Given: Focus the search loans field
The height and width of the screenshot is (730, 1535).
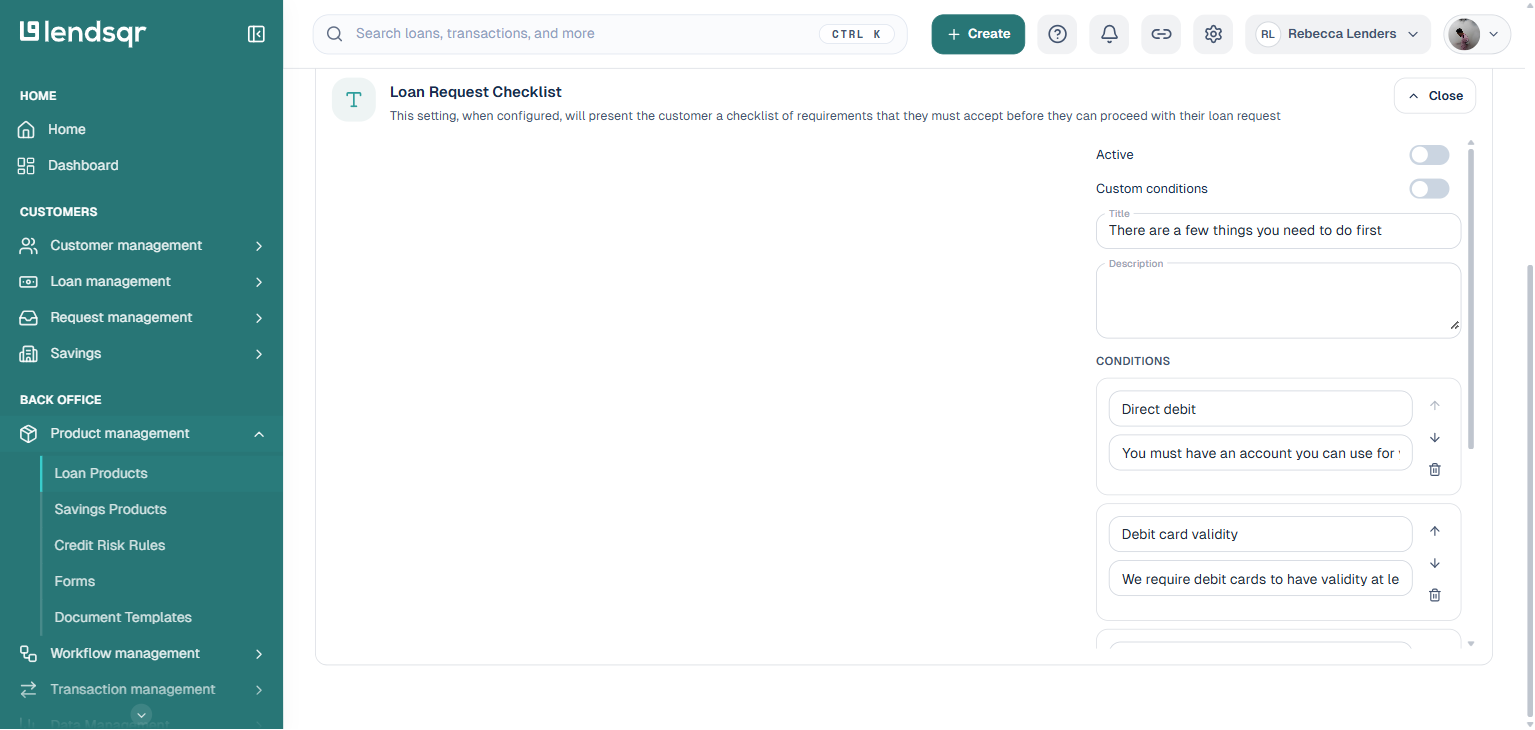Looking at the screenshot, I should point(610,34).
